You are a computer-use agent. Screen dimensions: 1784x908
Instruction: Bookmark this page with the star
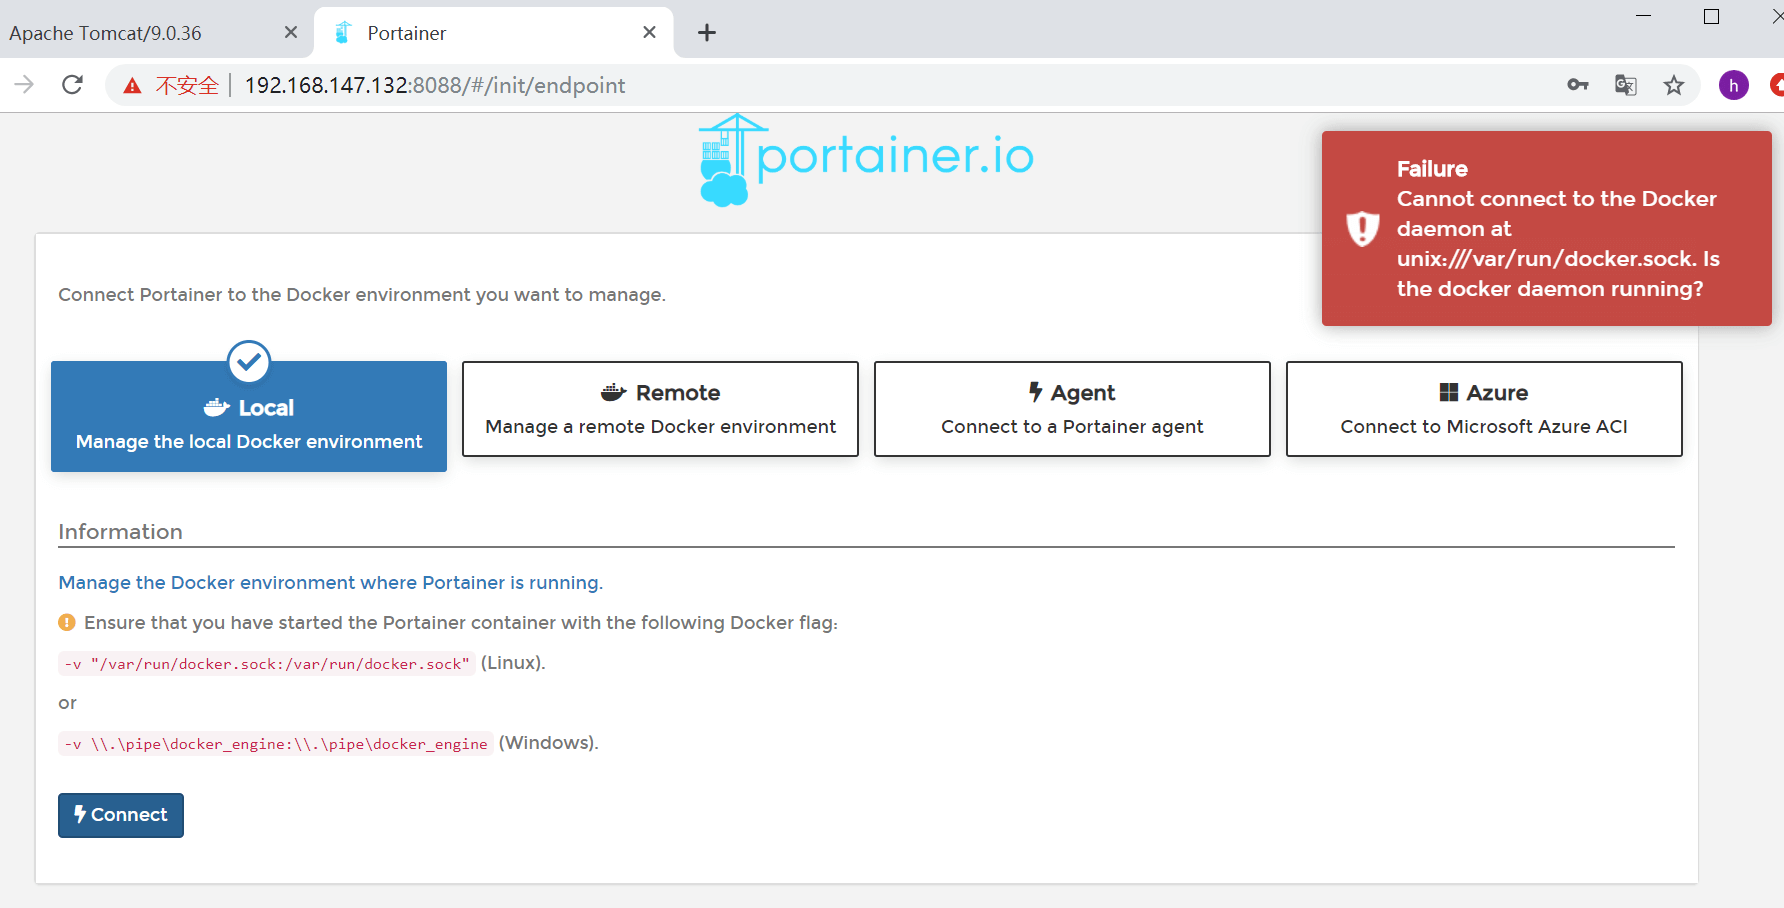[x=1674, y=85]
